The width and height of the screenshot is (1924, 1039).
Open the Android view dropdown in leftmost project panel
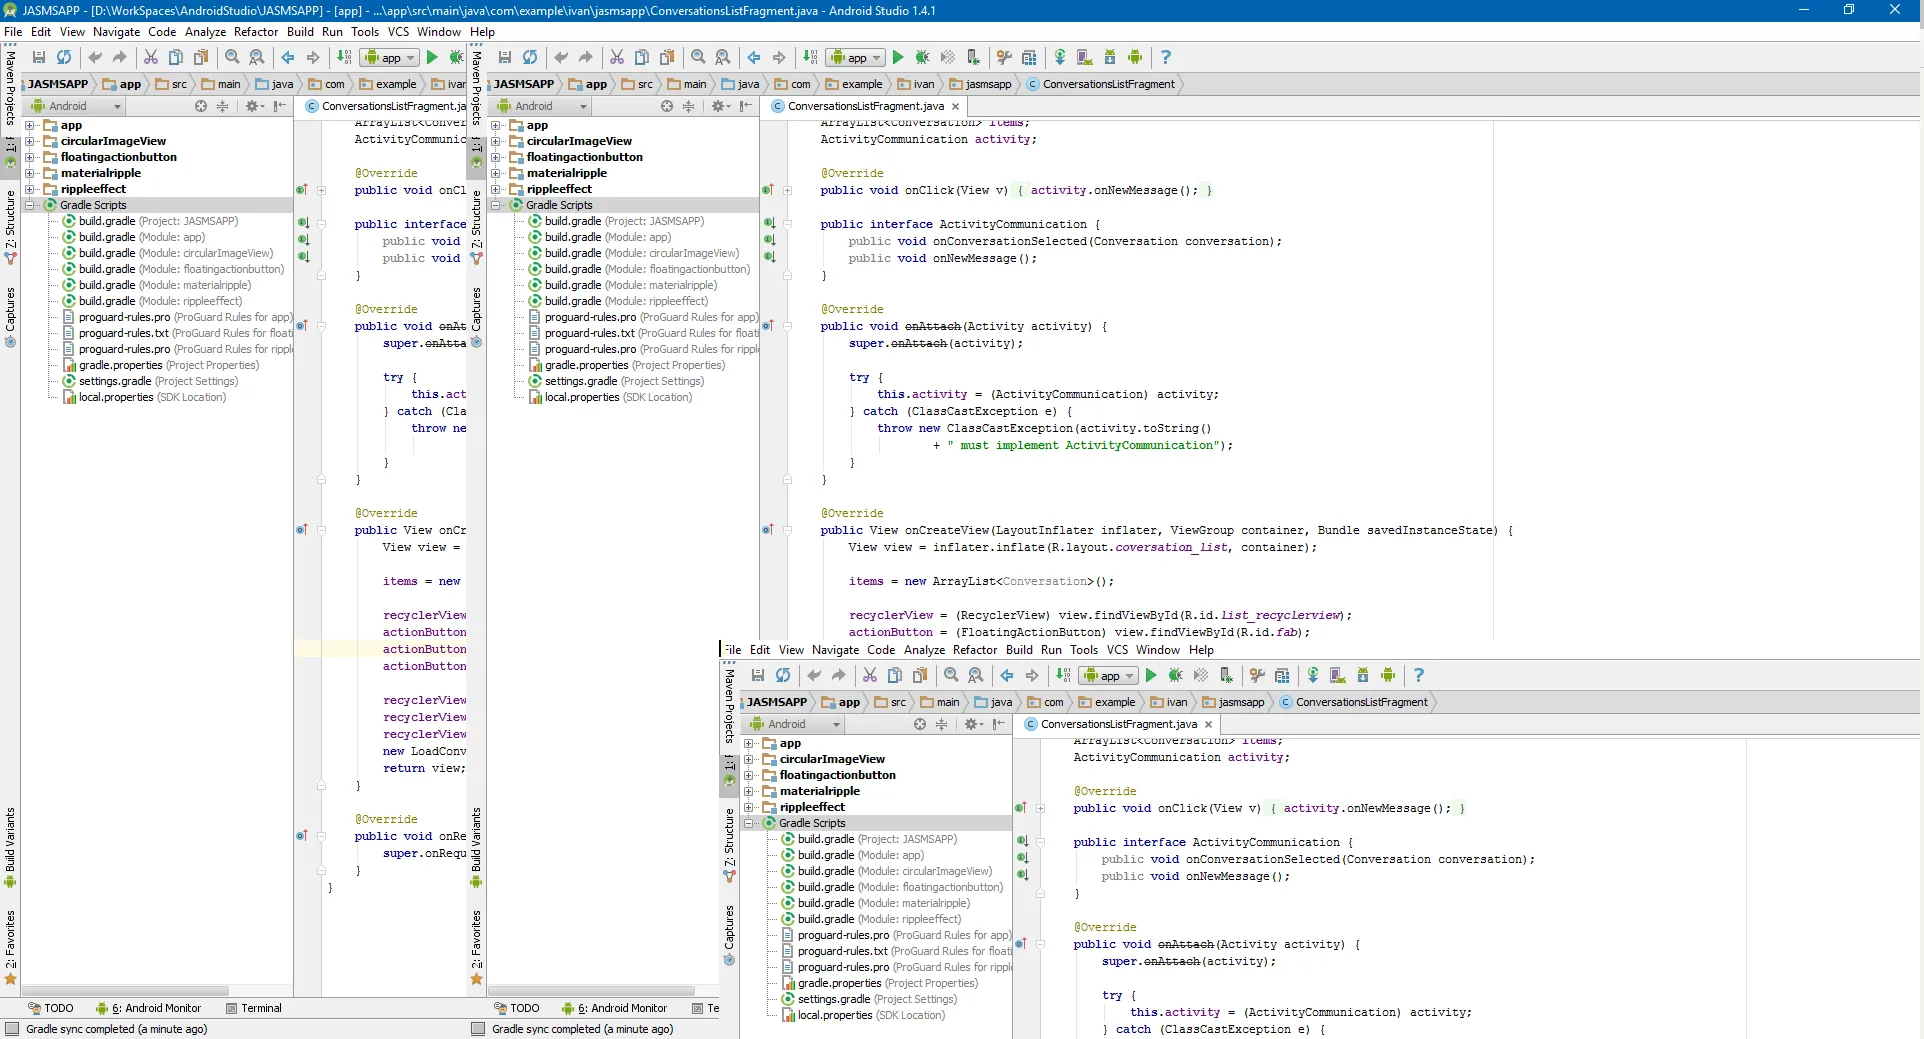(76, 106)
